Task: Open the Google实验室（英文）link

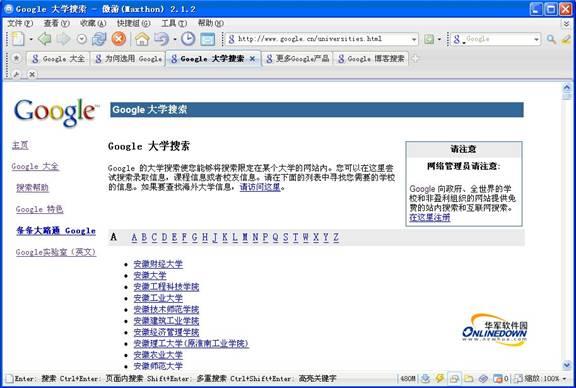Action: point(56,252)
